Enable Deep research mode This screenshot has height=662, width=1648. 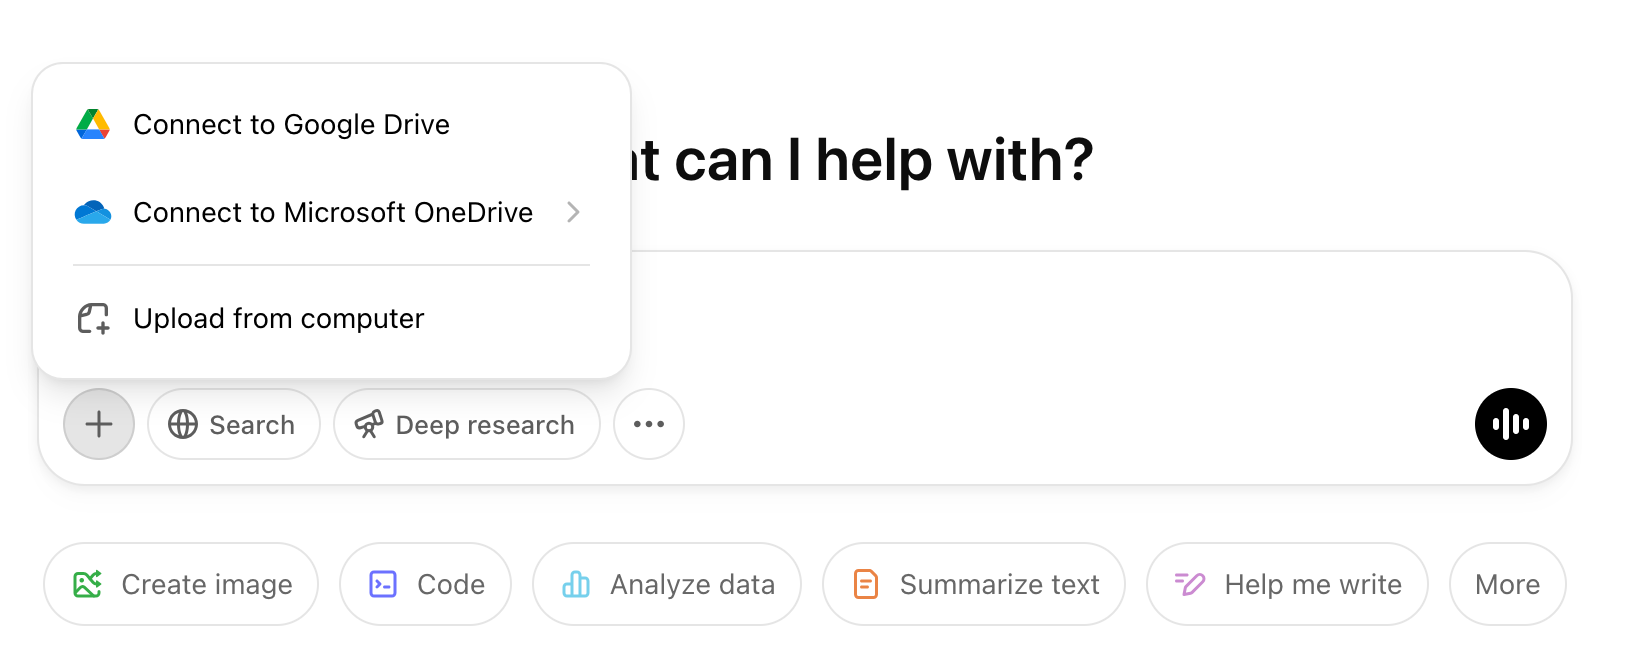click(466, 424)
